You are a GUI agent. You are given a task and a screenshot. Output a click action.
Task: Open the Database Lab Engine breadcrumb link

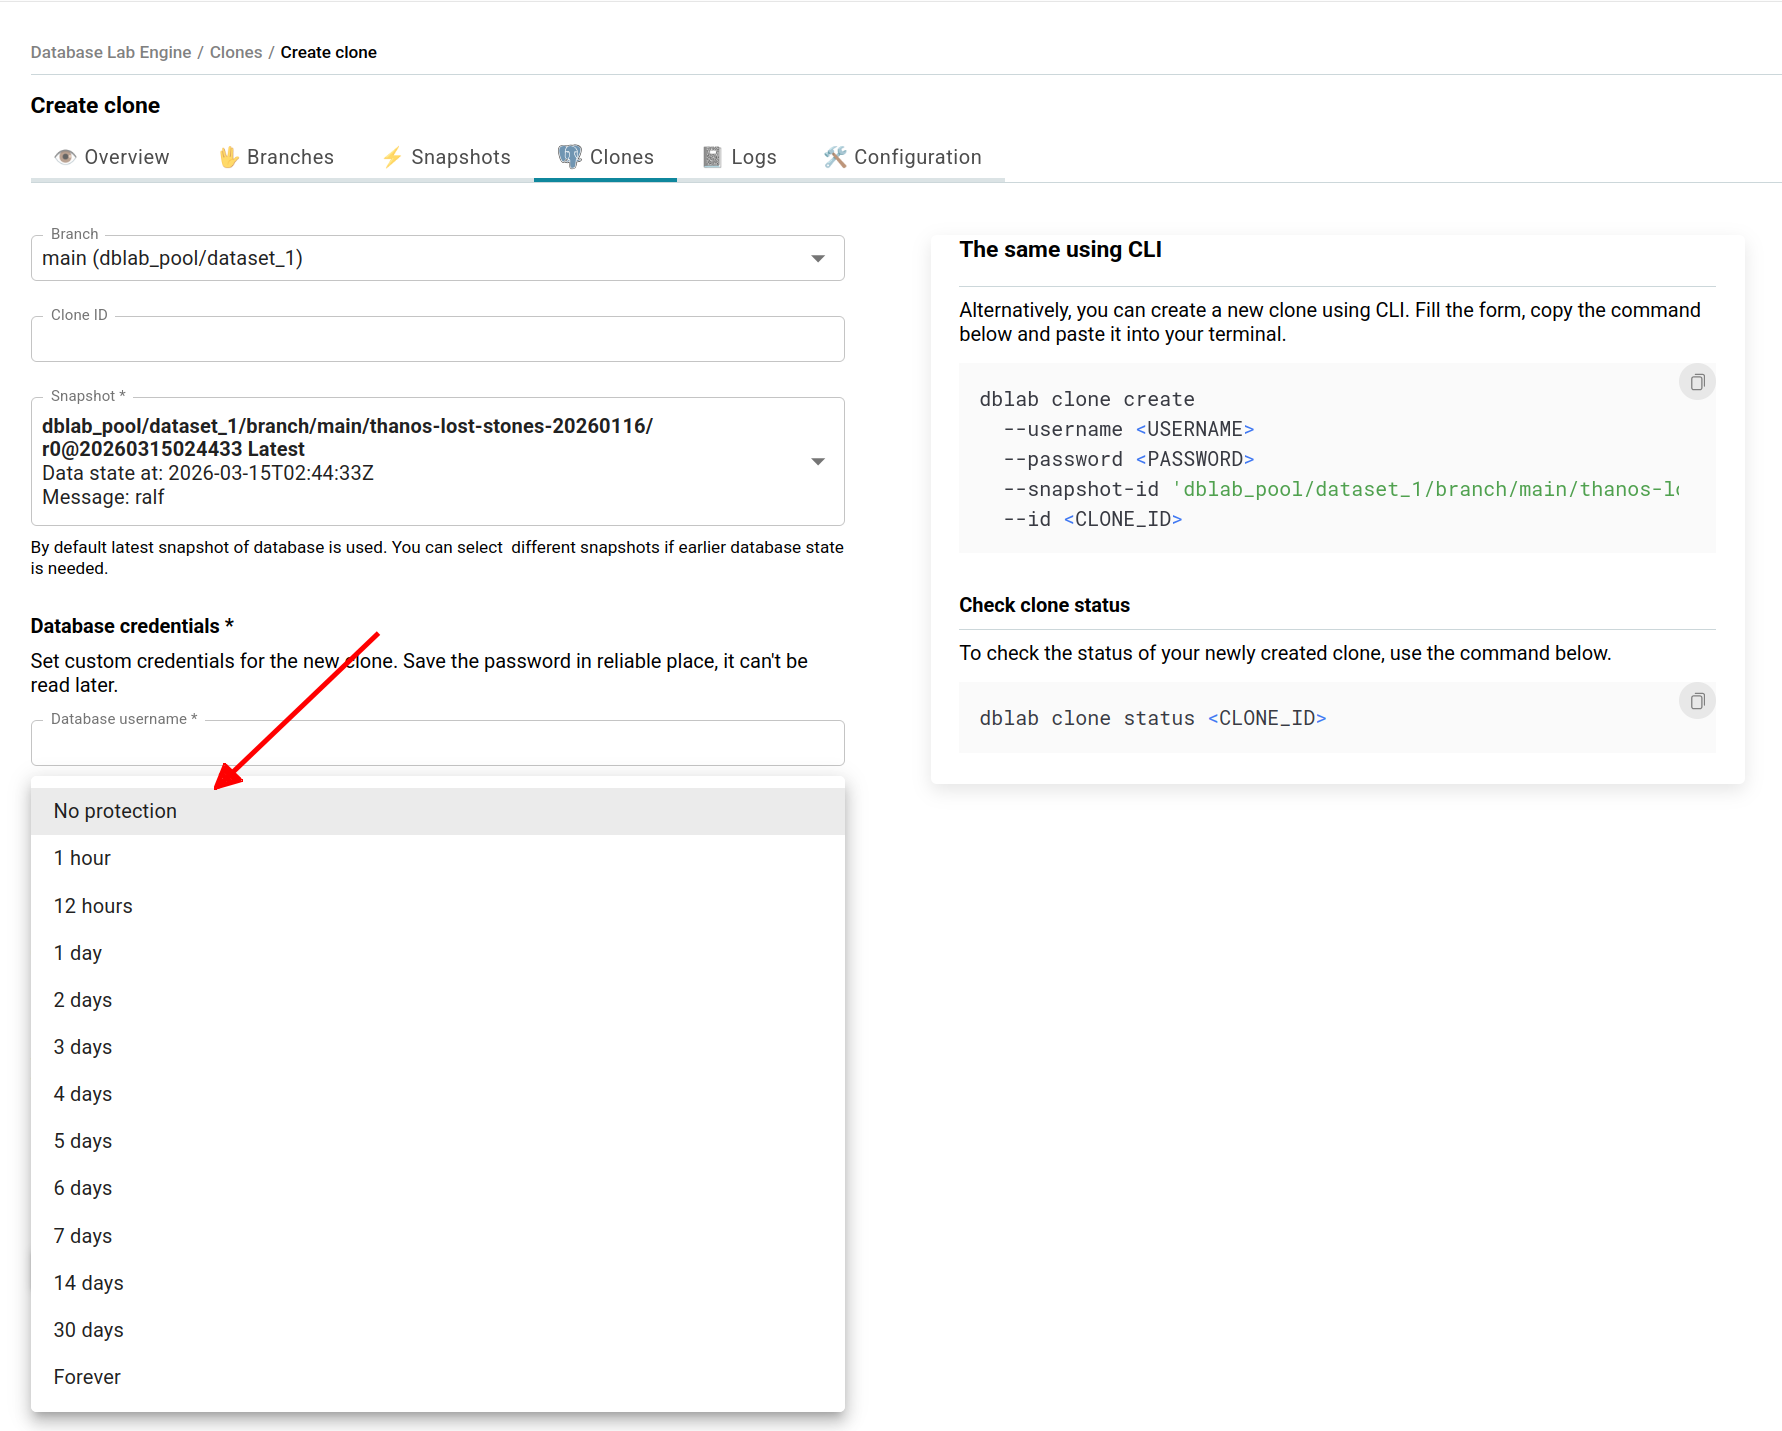point(110,52)
